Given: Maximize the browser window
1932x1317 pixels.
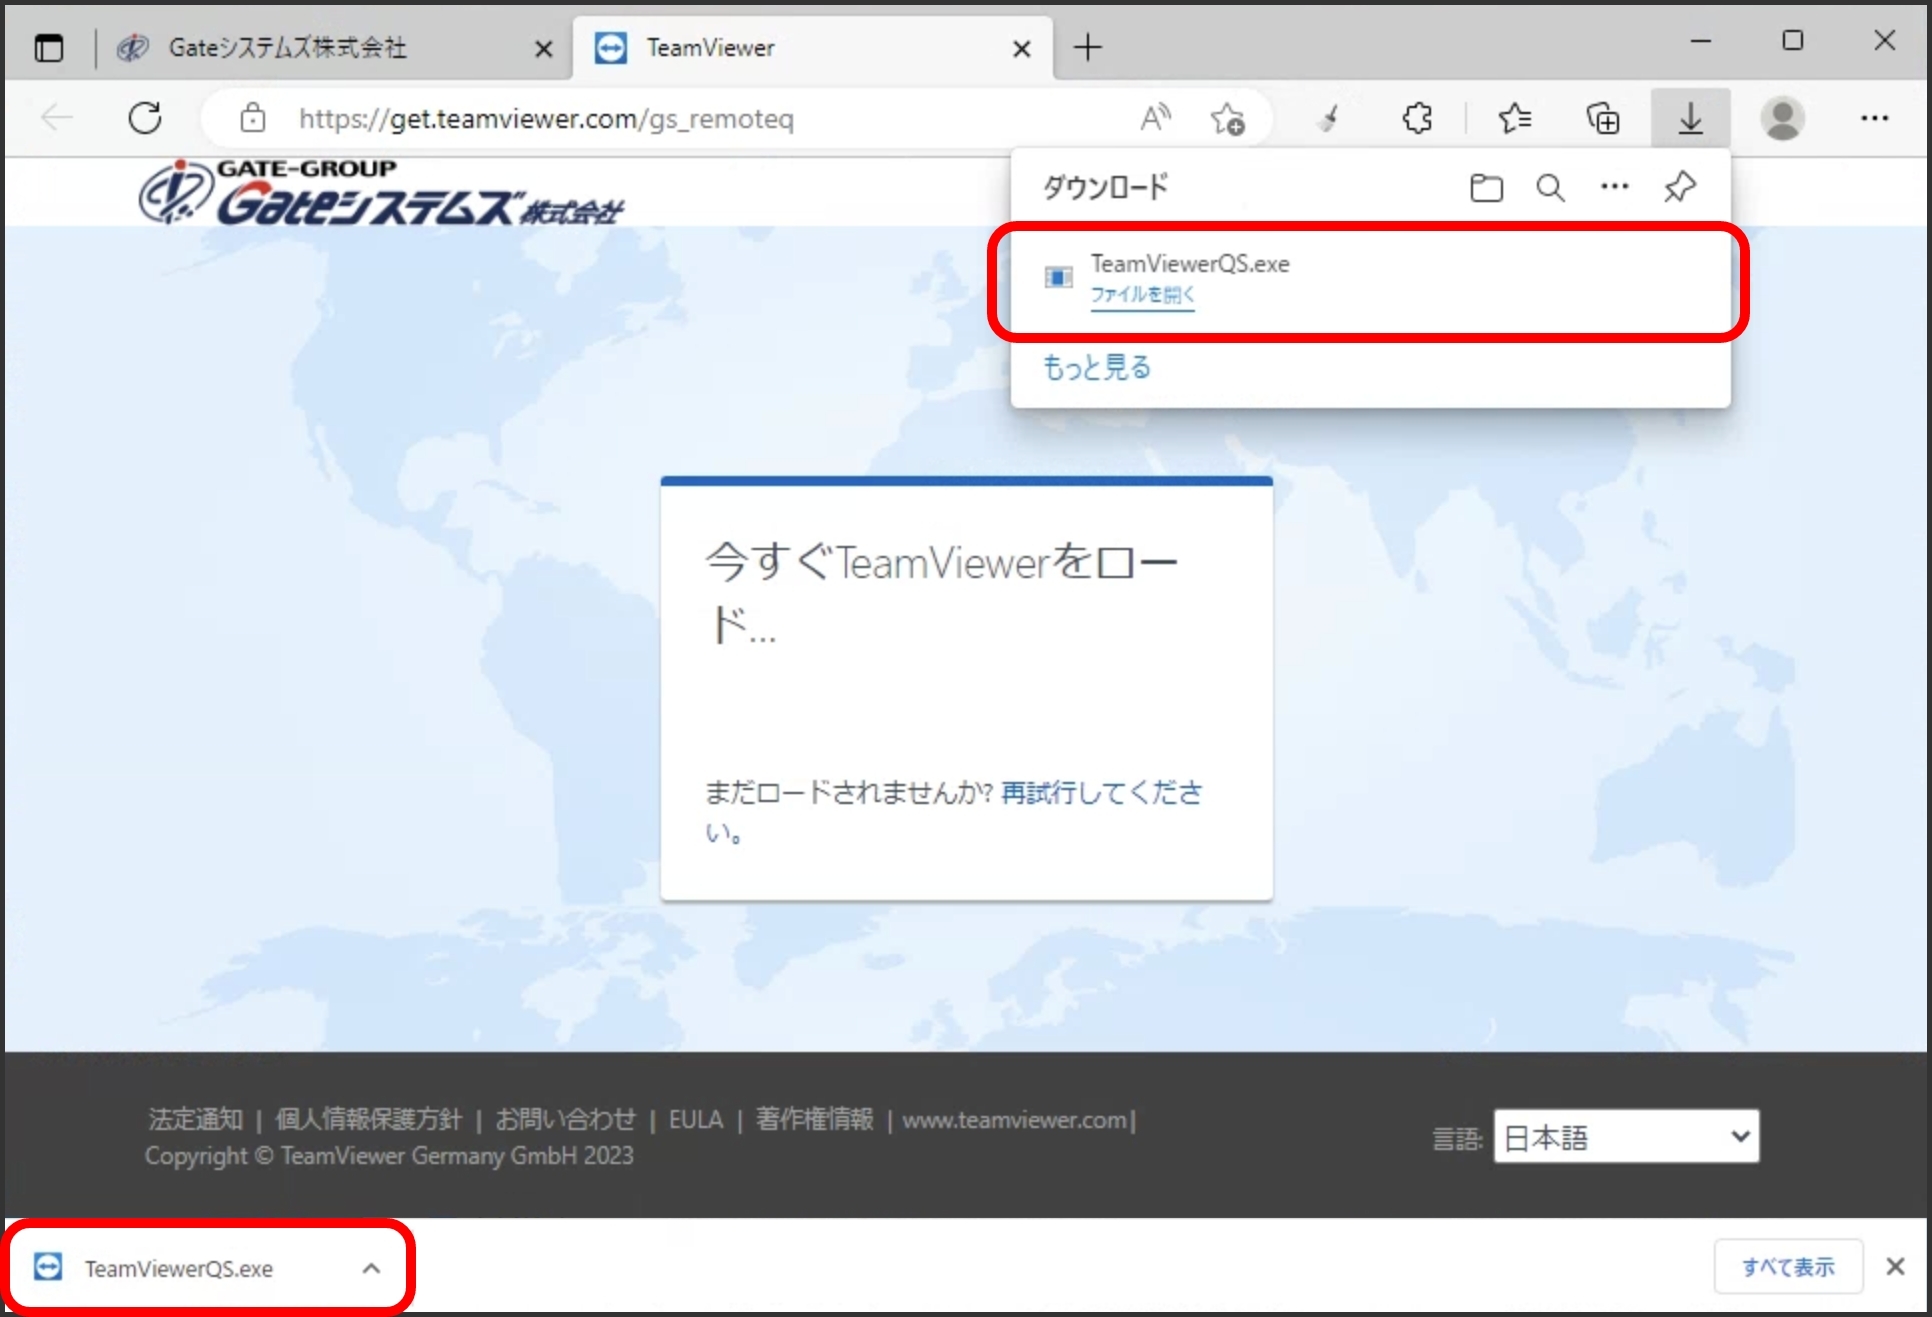Looking at the screenshot, I should coord(1793,41).
